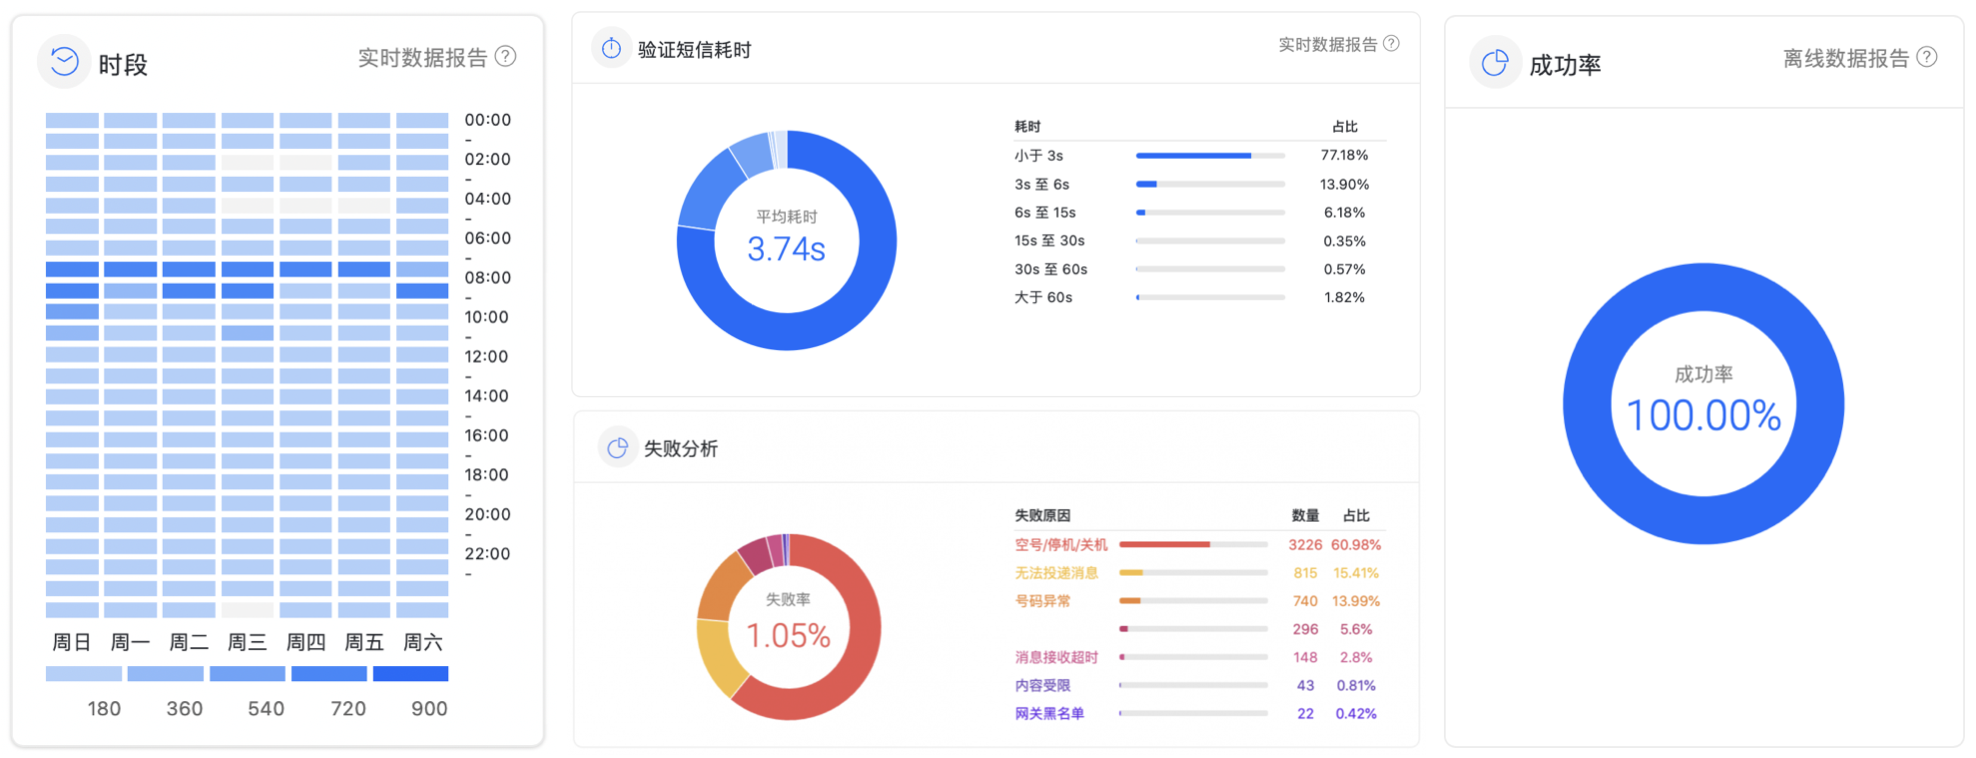The image size is (1976, 758).
Task: Click the 小于 3s progress bar
Action: pyautogui.click(x=1210, y=156)
